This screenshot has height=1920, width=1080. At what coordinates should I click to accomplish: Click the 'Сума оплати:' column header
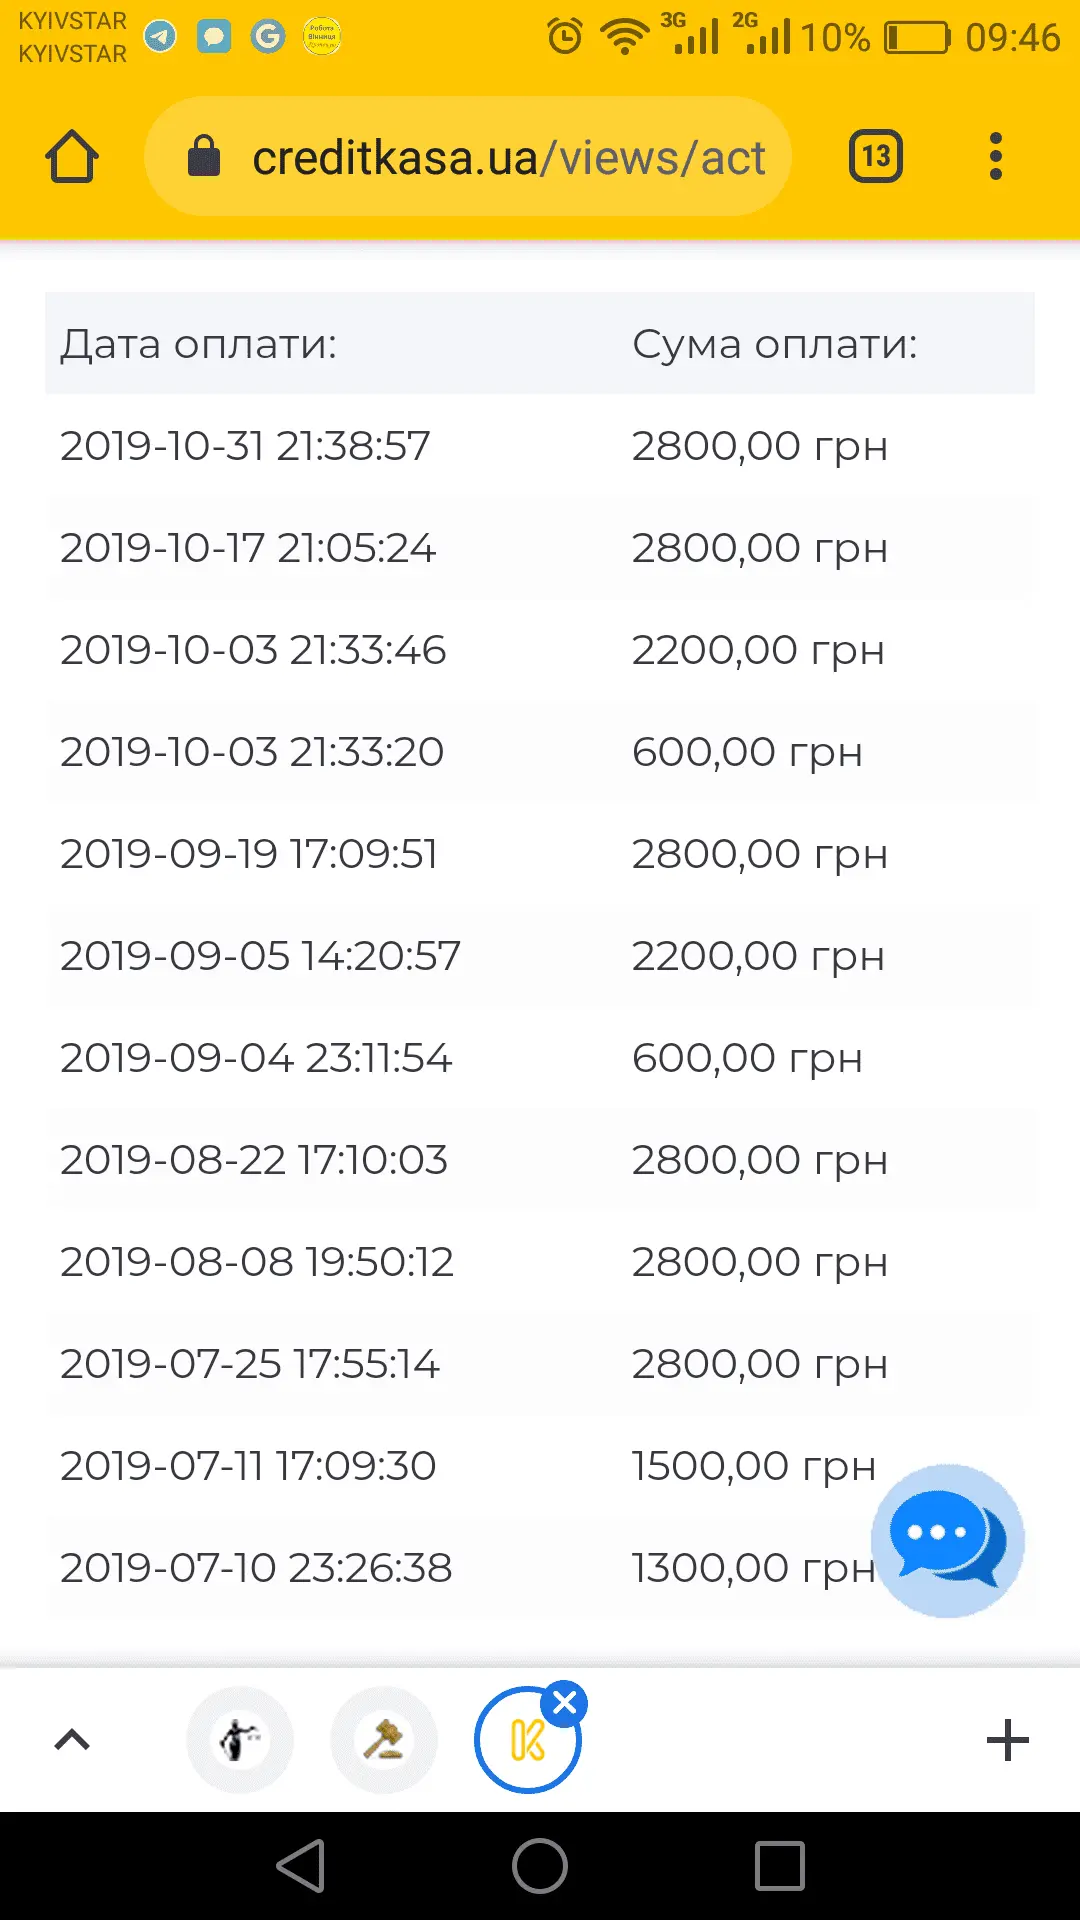(774, 344)
